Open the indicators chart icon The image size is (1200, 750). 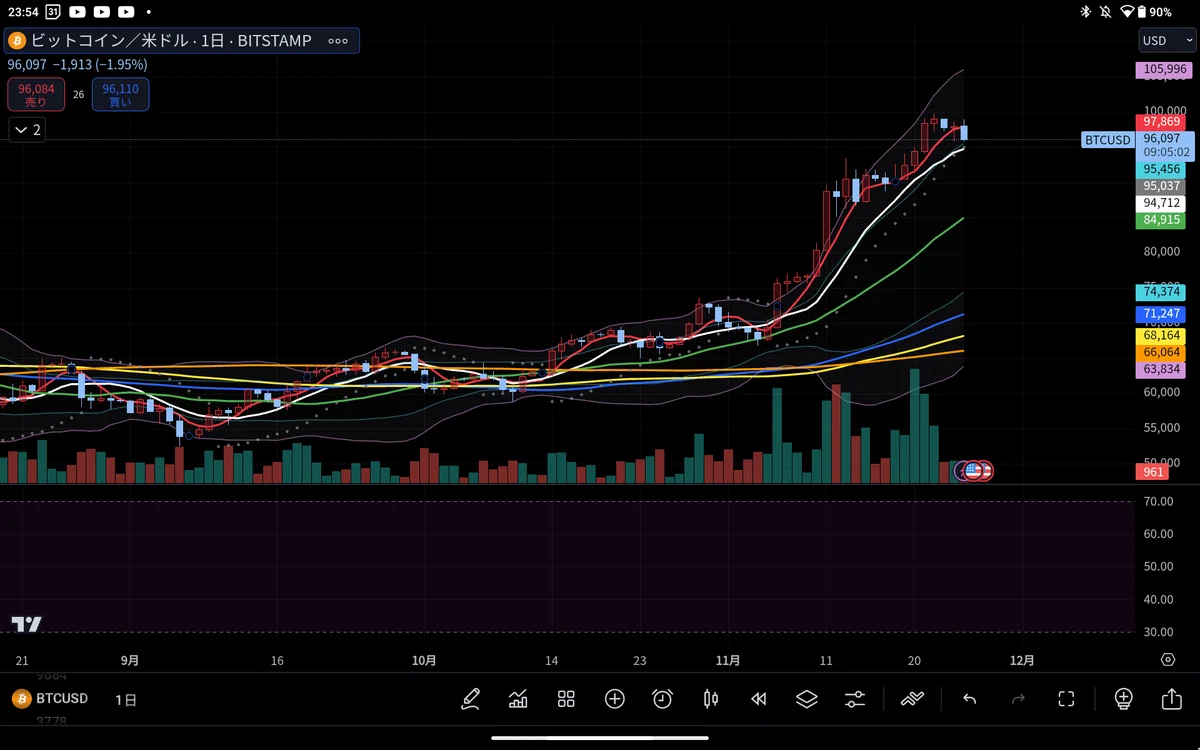(x=518, y=699)
